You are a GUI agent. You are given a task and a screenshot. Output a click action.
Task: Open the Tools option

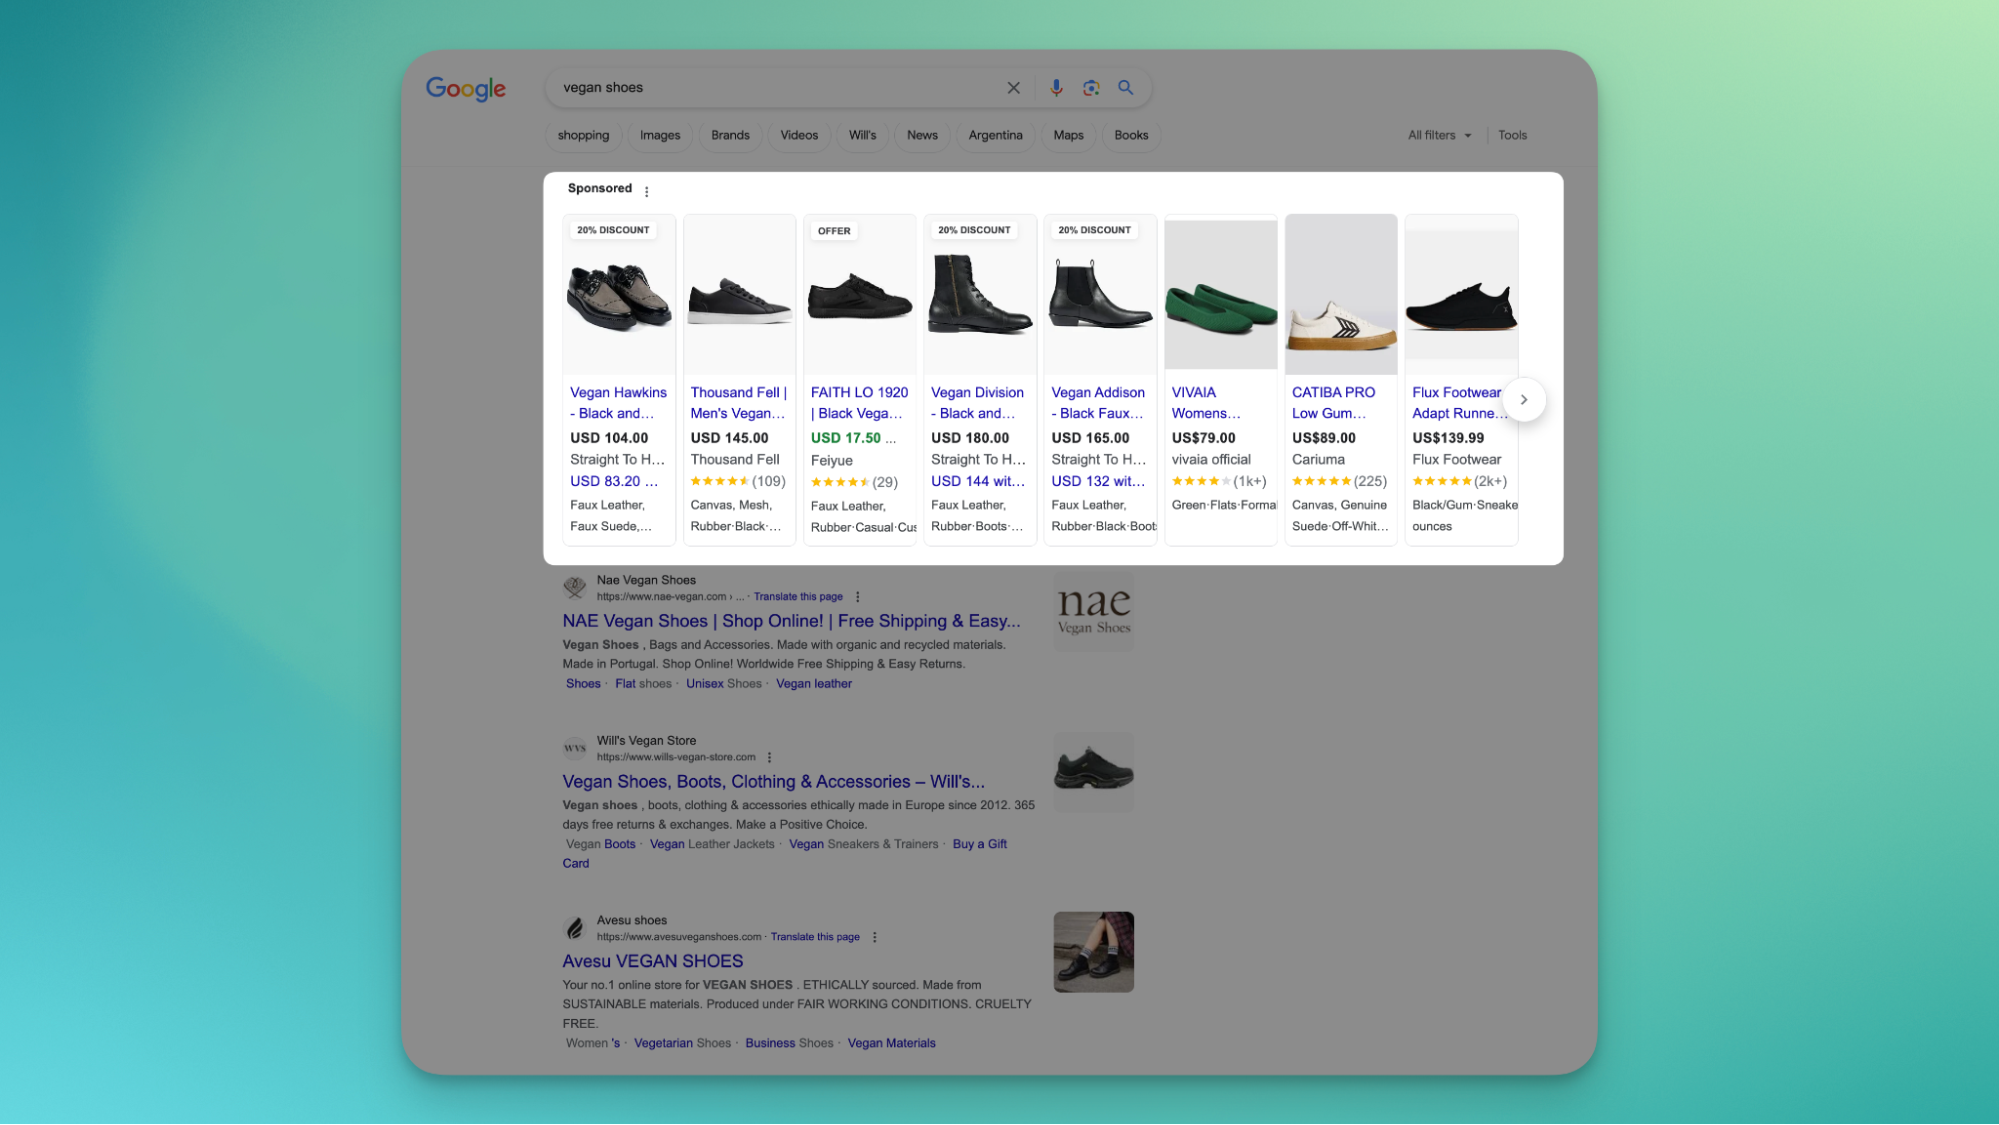(1512, 136)
